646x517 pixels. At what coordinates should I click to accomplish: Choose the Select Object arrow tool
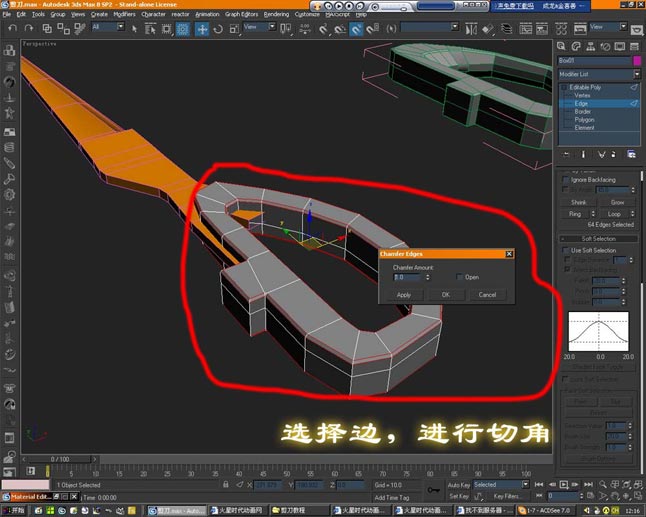pos(134,28)
